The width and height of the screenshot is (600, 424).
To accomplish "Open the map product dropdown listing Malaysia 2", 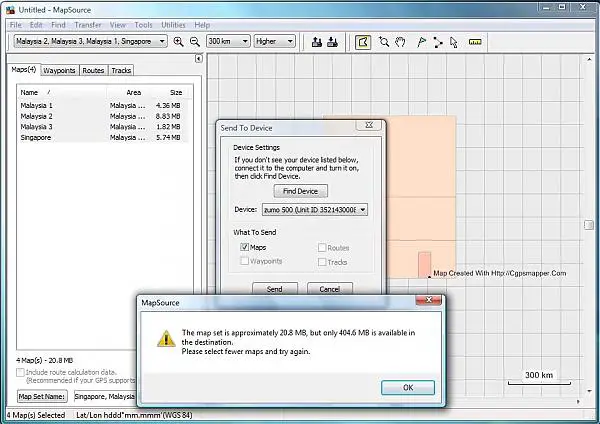I will click(90, 41).
